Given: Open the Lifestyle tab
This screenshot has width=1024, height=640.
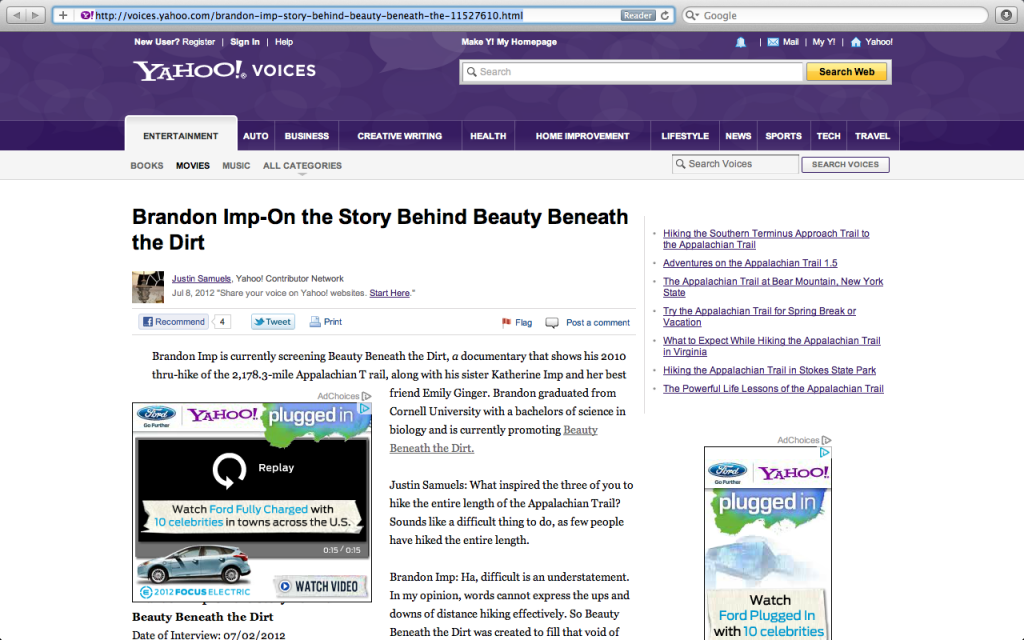Looking at the screenshot, I should click(685, 136).
